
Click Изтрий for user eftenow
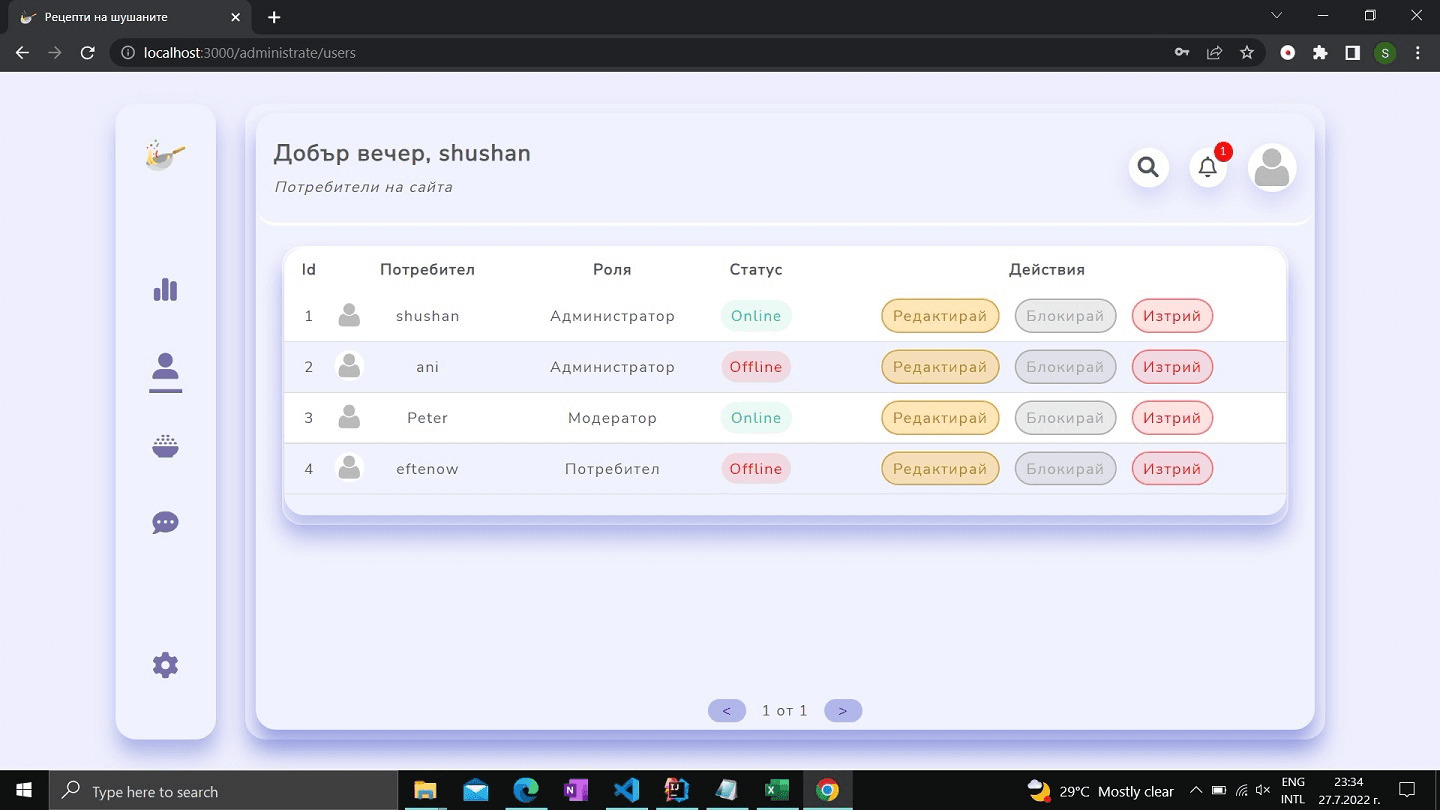click(1172, 469)
